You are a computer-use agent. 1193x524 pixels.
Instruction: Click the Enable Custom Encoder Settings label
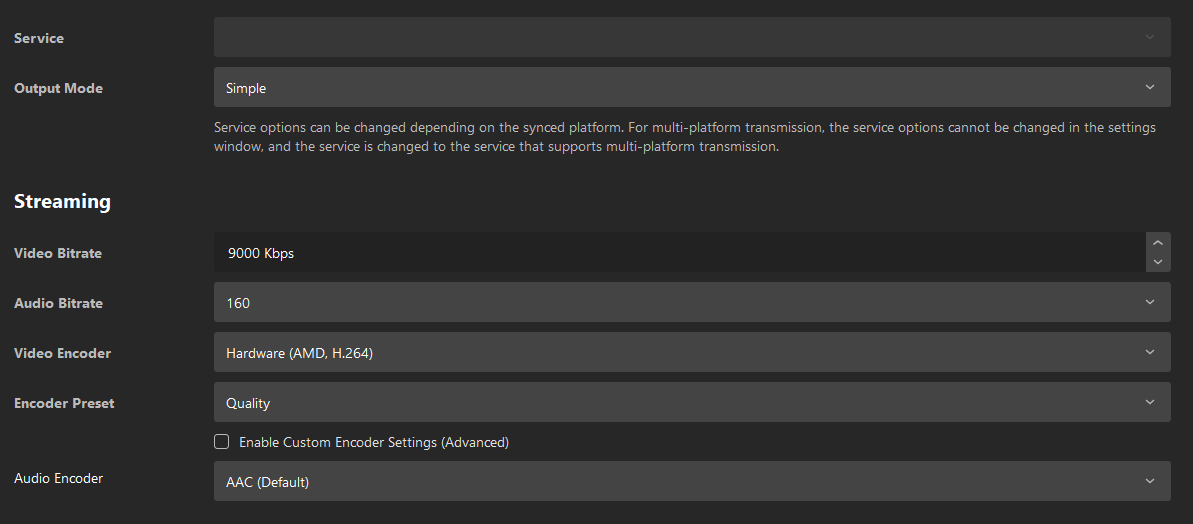(374, 442)
